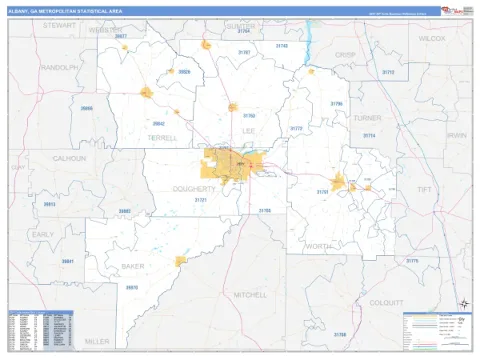The width and height of the screenshot is (480, 360).
Task: Click ZIP code 31743 label
Action: [x=282, y=46]
